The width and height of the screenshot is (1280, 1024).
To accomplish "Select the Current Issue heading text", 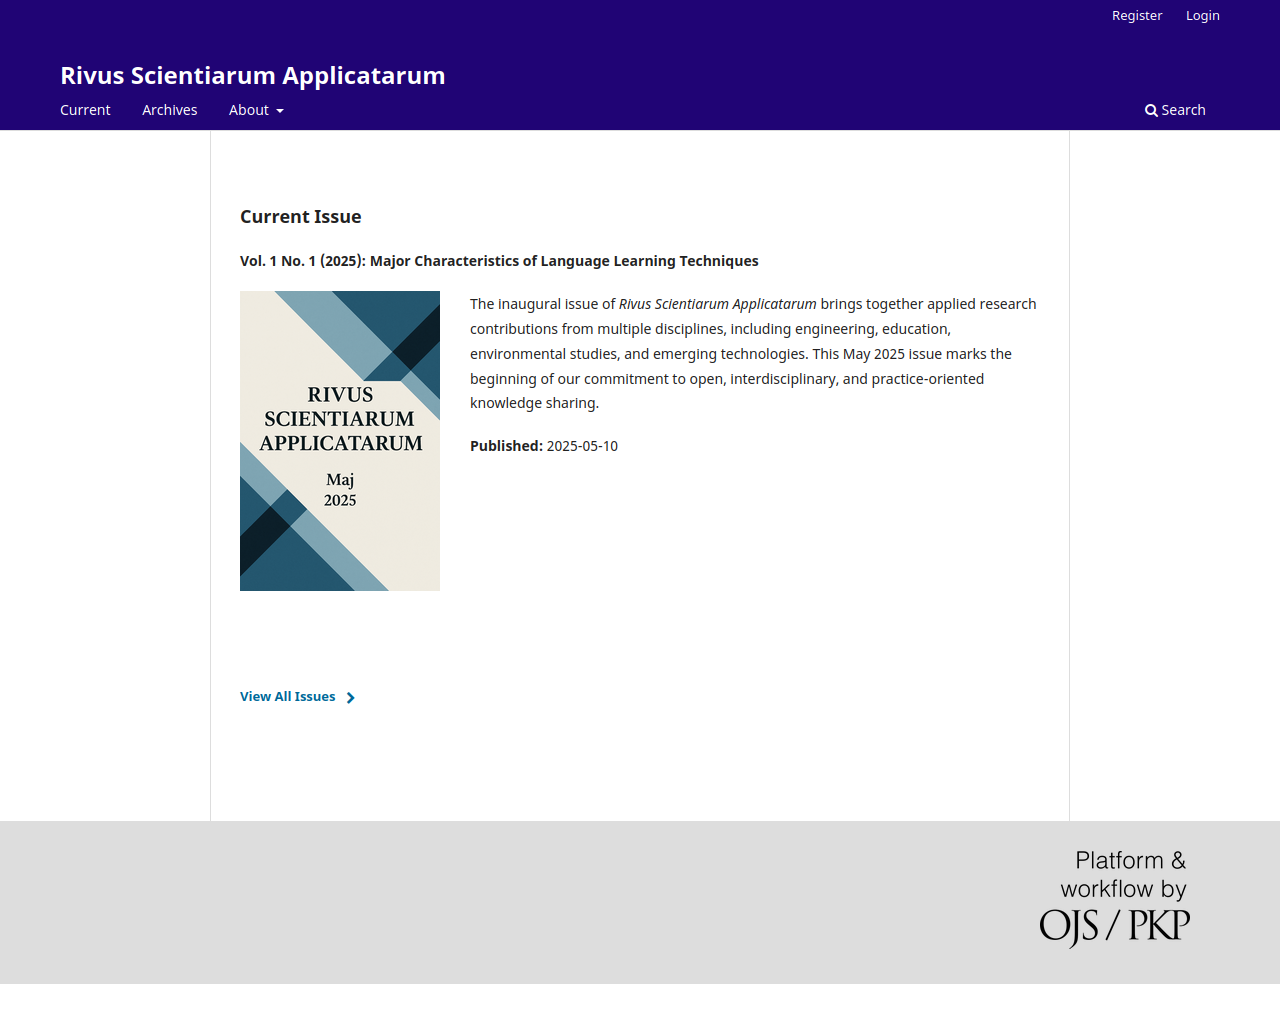I will [301, 217].
